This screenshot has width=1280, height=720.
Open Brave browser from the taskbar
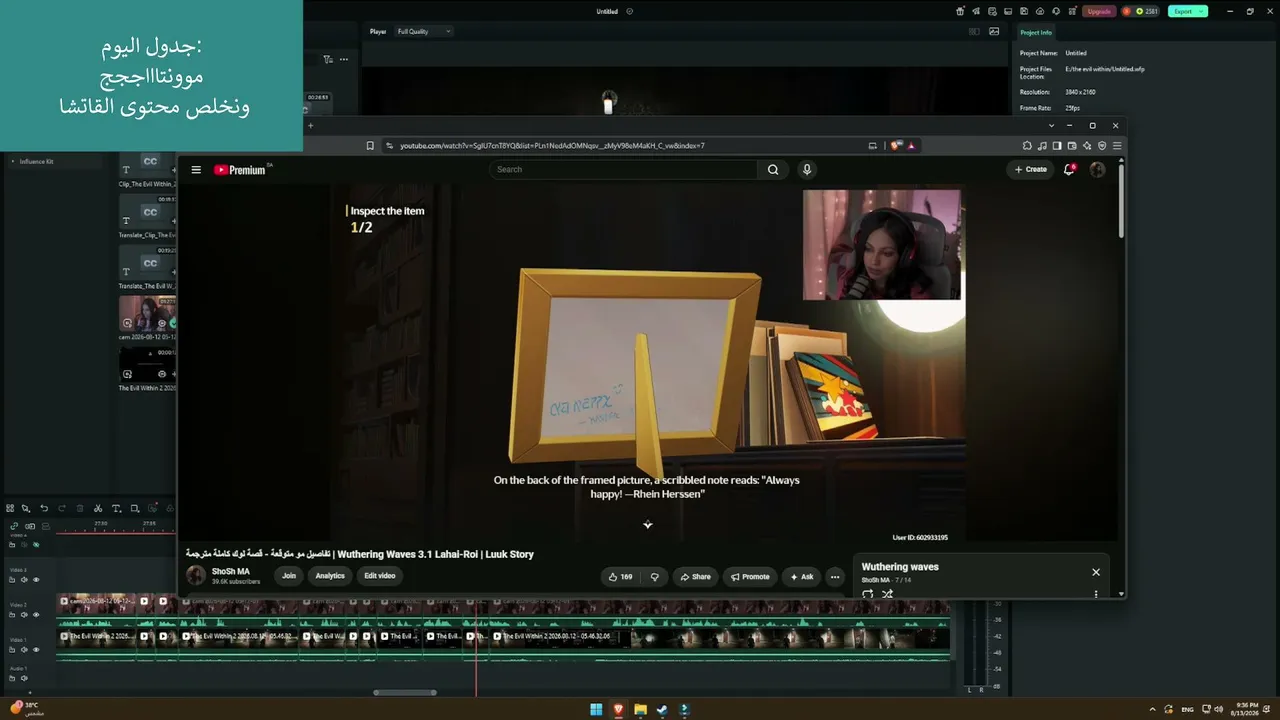pos(618,710)
